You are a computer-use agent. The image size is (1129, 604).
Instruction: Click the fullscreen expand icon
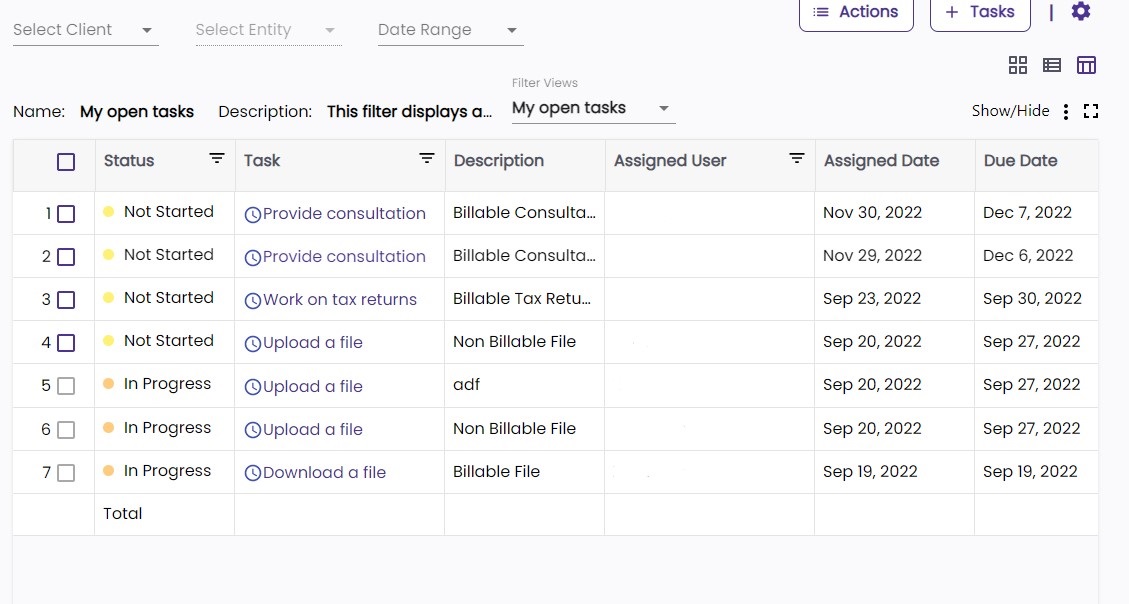click(x=1091, y=112)
